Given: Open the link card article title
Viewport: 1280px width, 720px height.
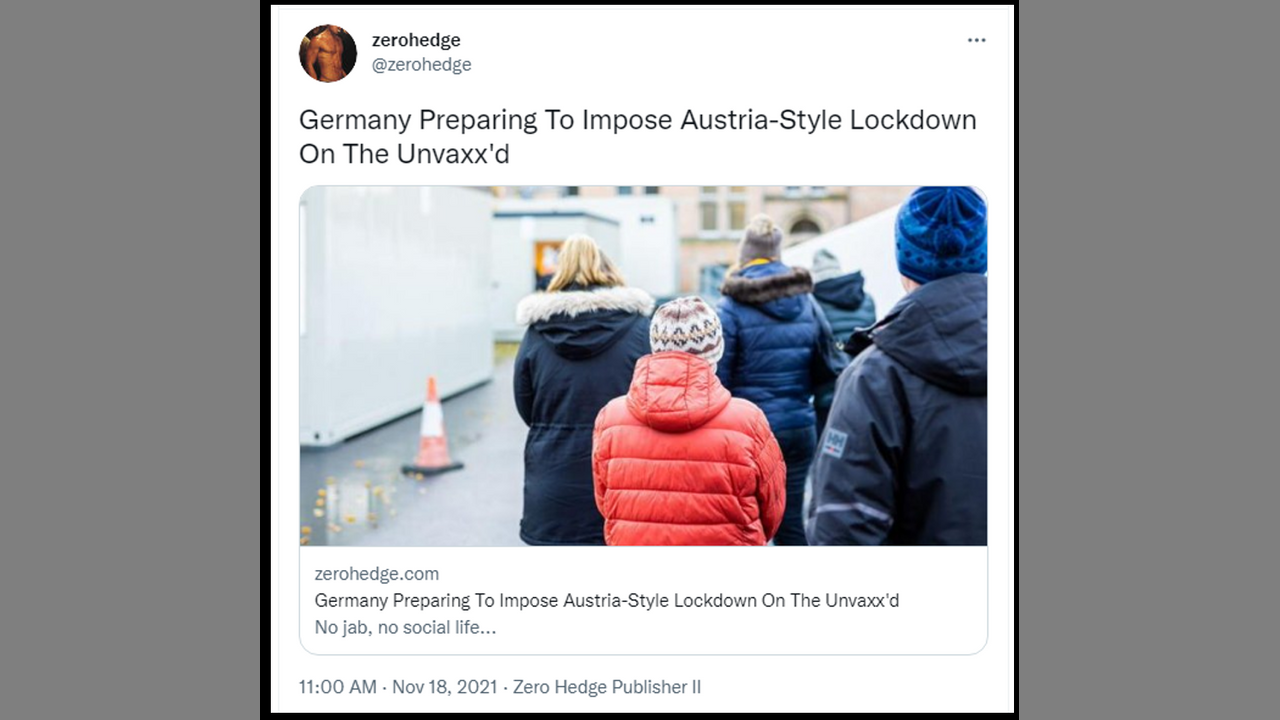Looking at the screenshot, I should pyautogui.click(x=606, y=600).
